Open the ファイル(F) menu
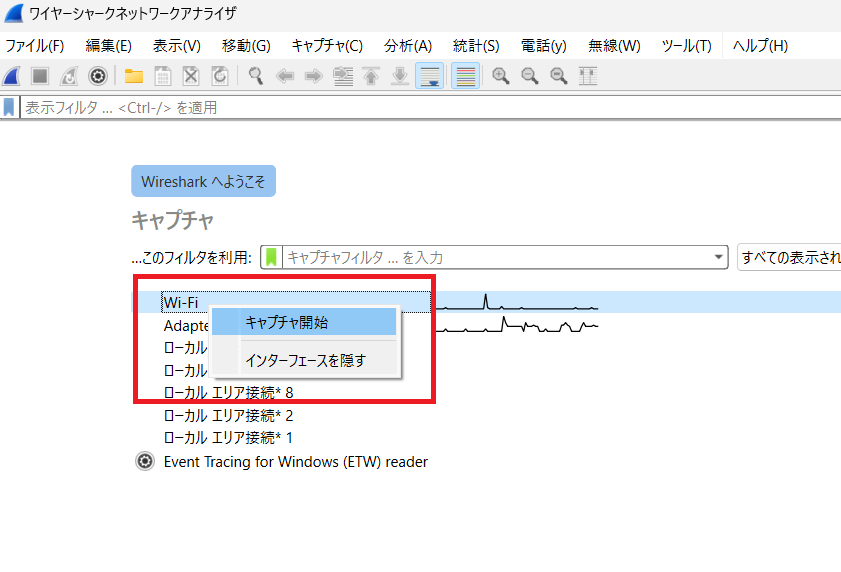Screen dimensions: 841x572 (x=35, y=46)
